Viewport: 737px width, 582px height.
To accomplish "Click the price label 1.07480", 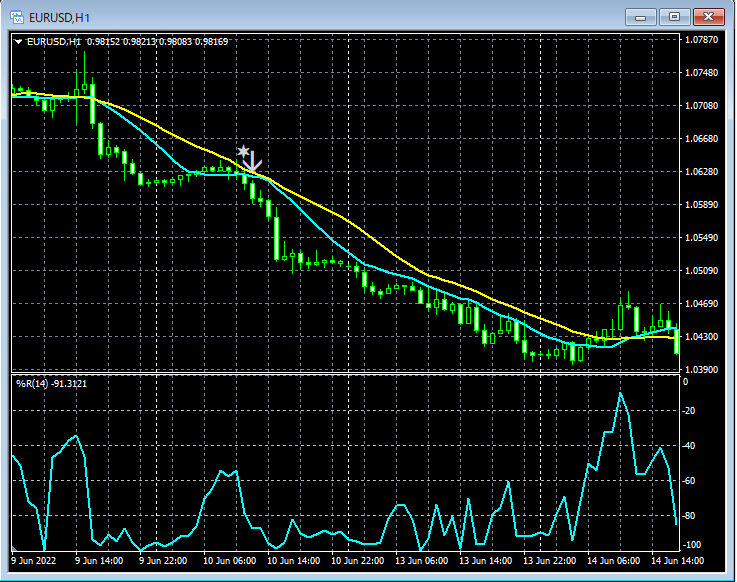I will 701,72.
